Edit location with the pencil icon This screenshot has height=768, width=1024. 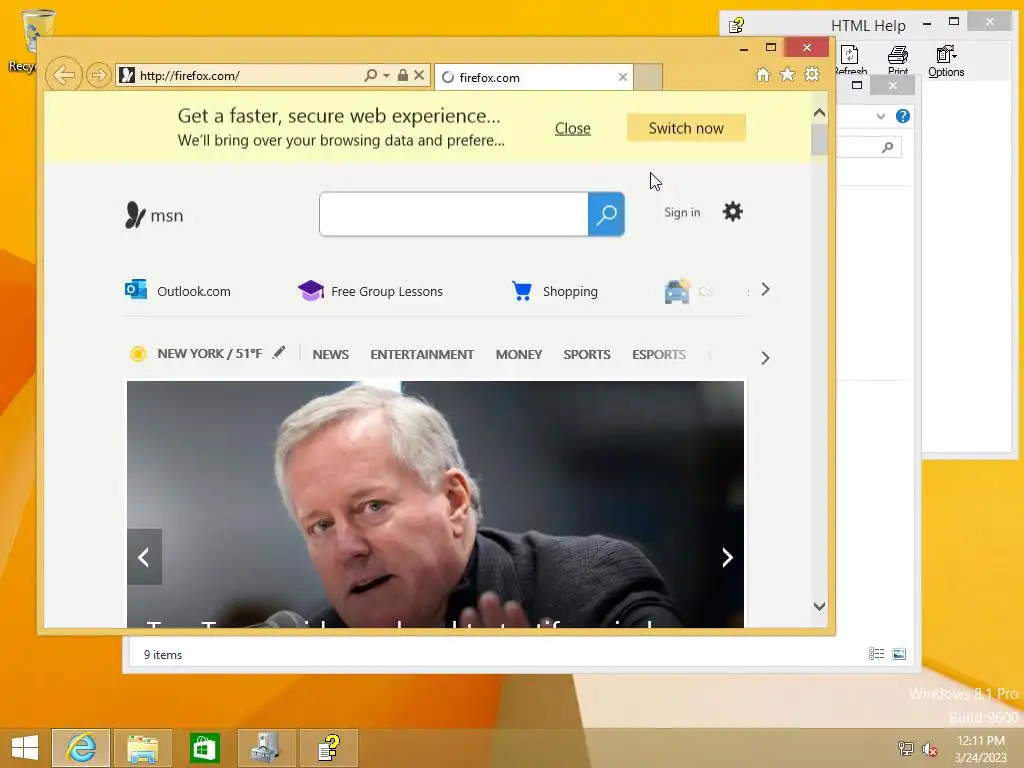pos(279,353)
